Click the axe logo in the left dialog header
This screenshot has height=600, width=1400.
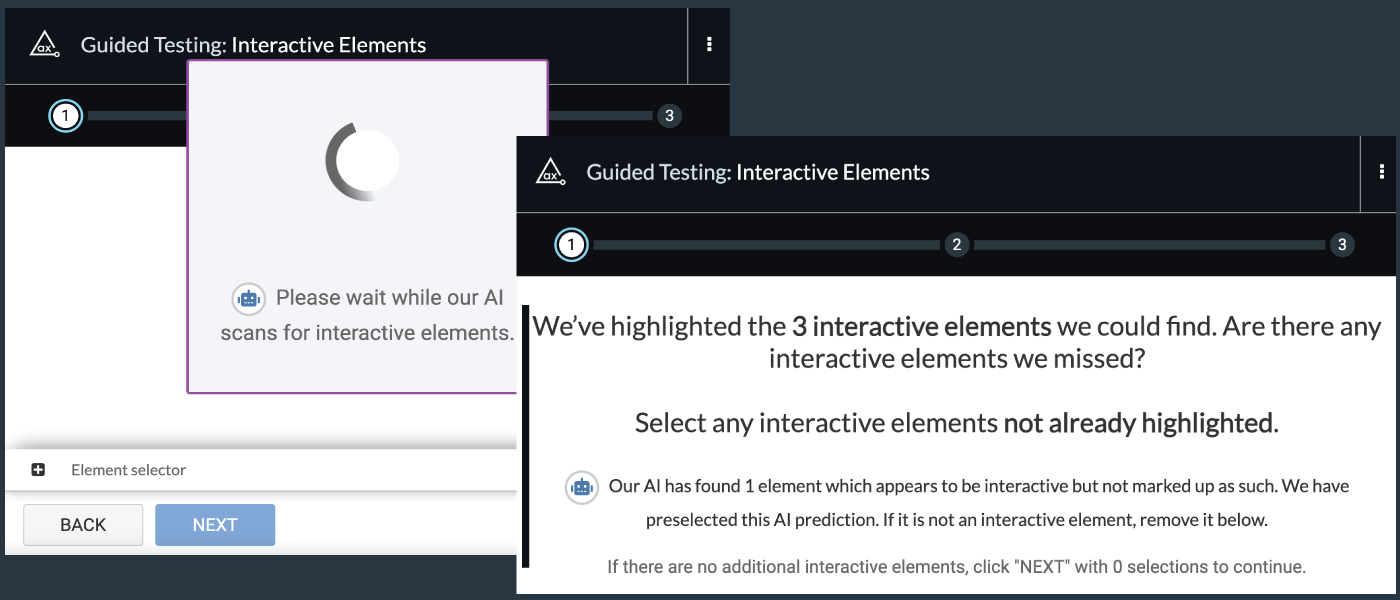coord(45,44)
